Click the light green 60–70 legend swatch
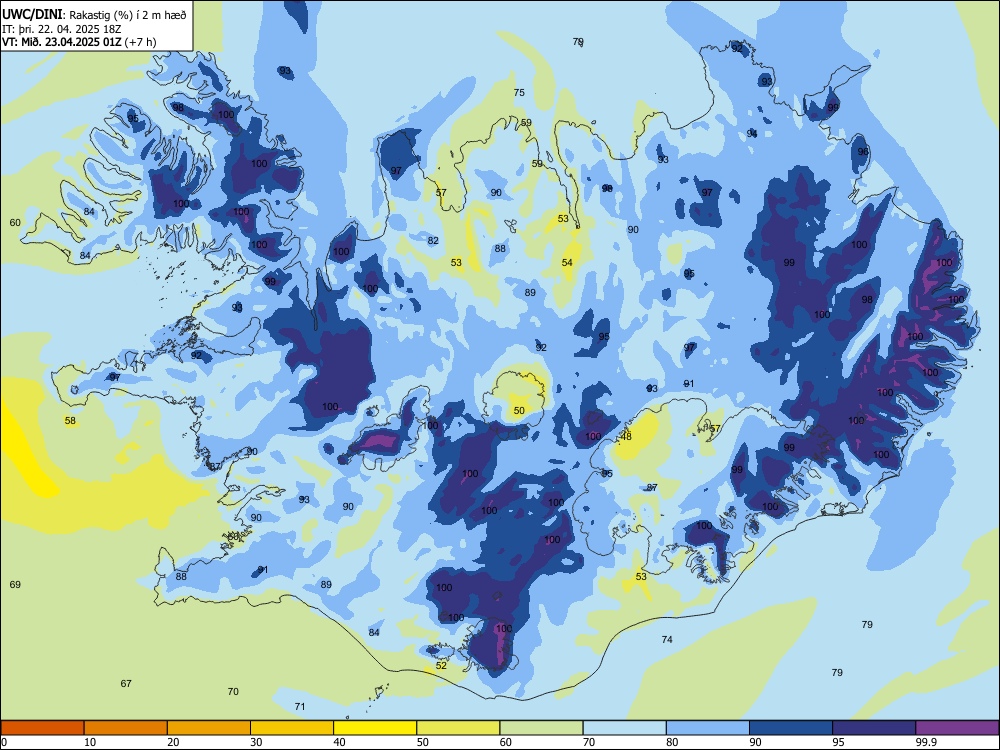Viewport: 1000px width, 750px height. coord(541,728)
